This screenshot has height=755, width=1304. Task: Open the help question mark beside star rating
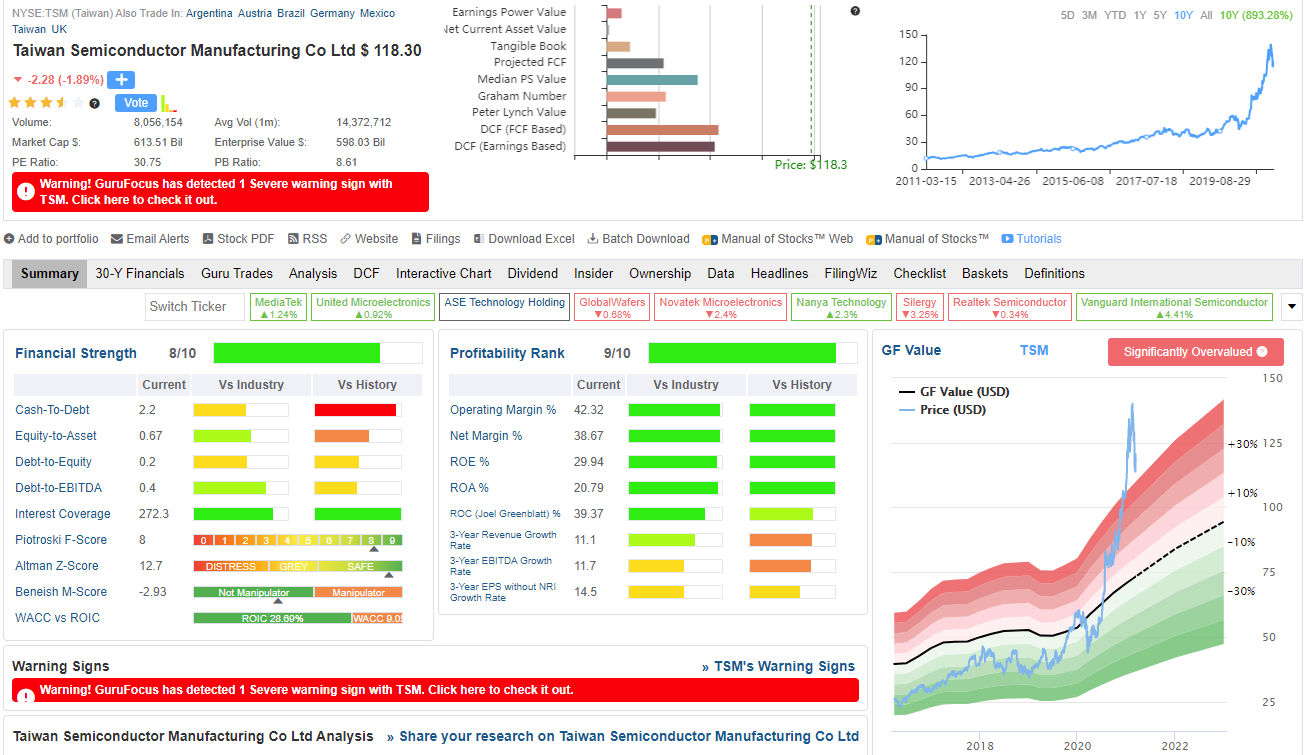coord(94,103)
